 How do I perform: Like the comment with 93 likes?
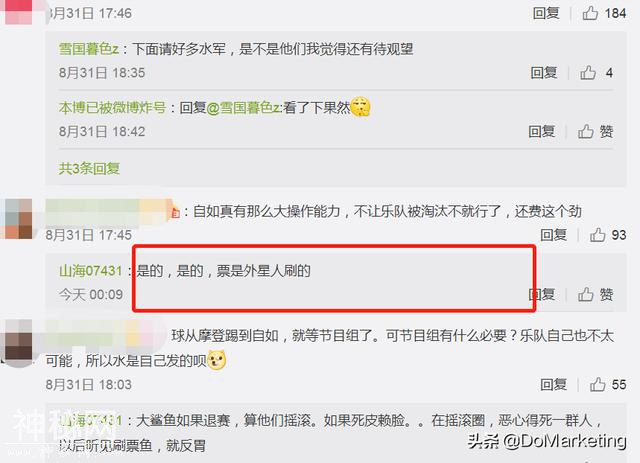pos(597,235)
